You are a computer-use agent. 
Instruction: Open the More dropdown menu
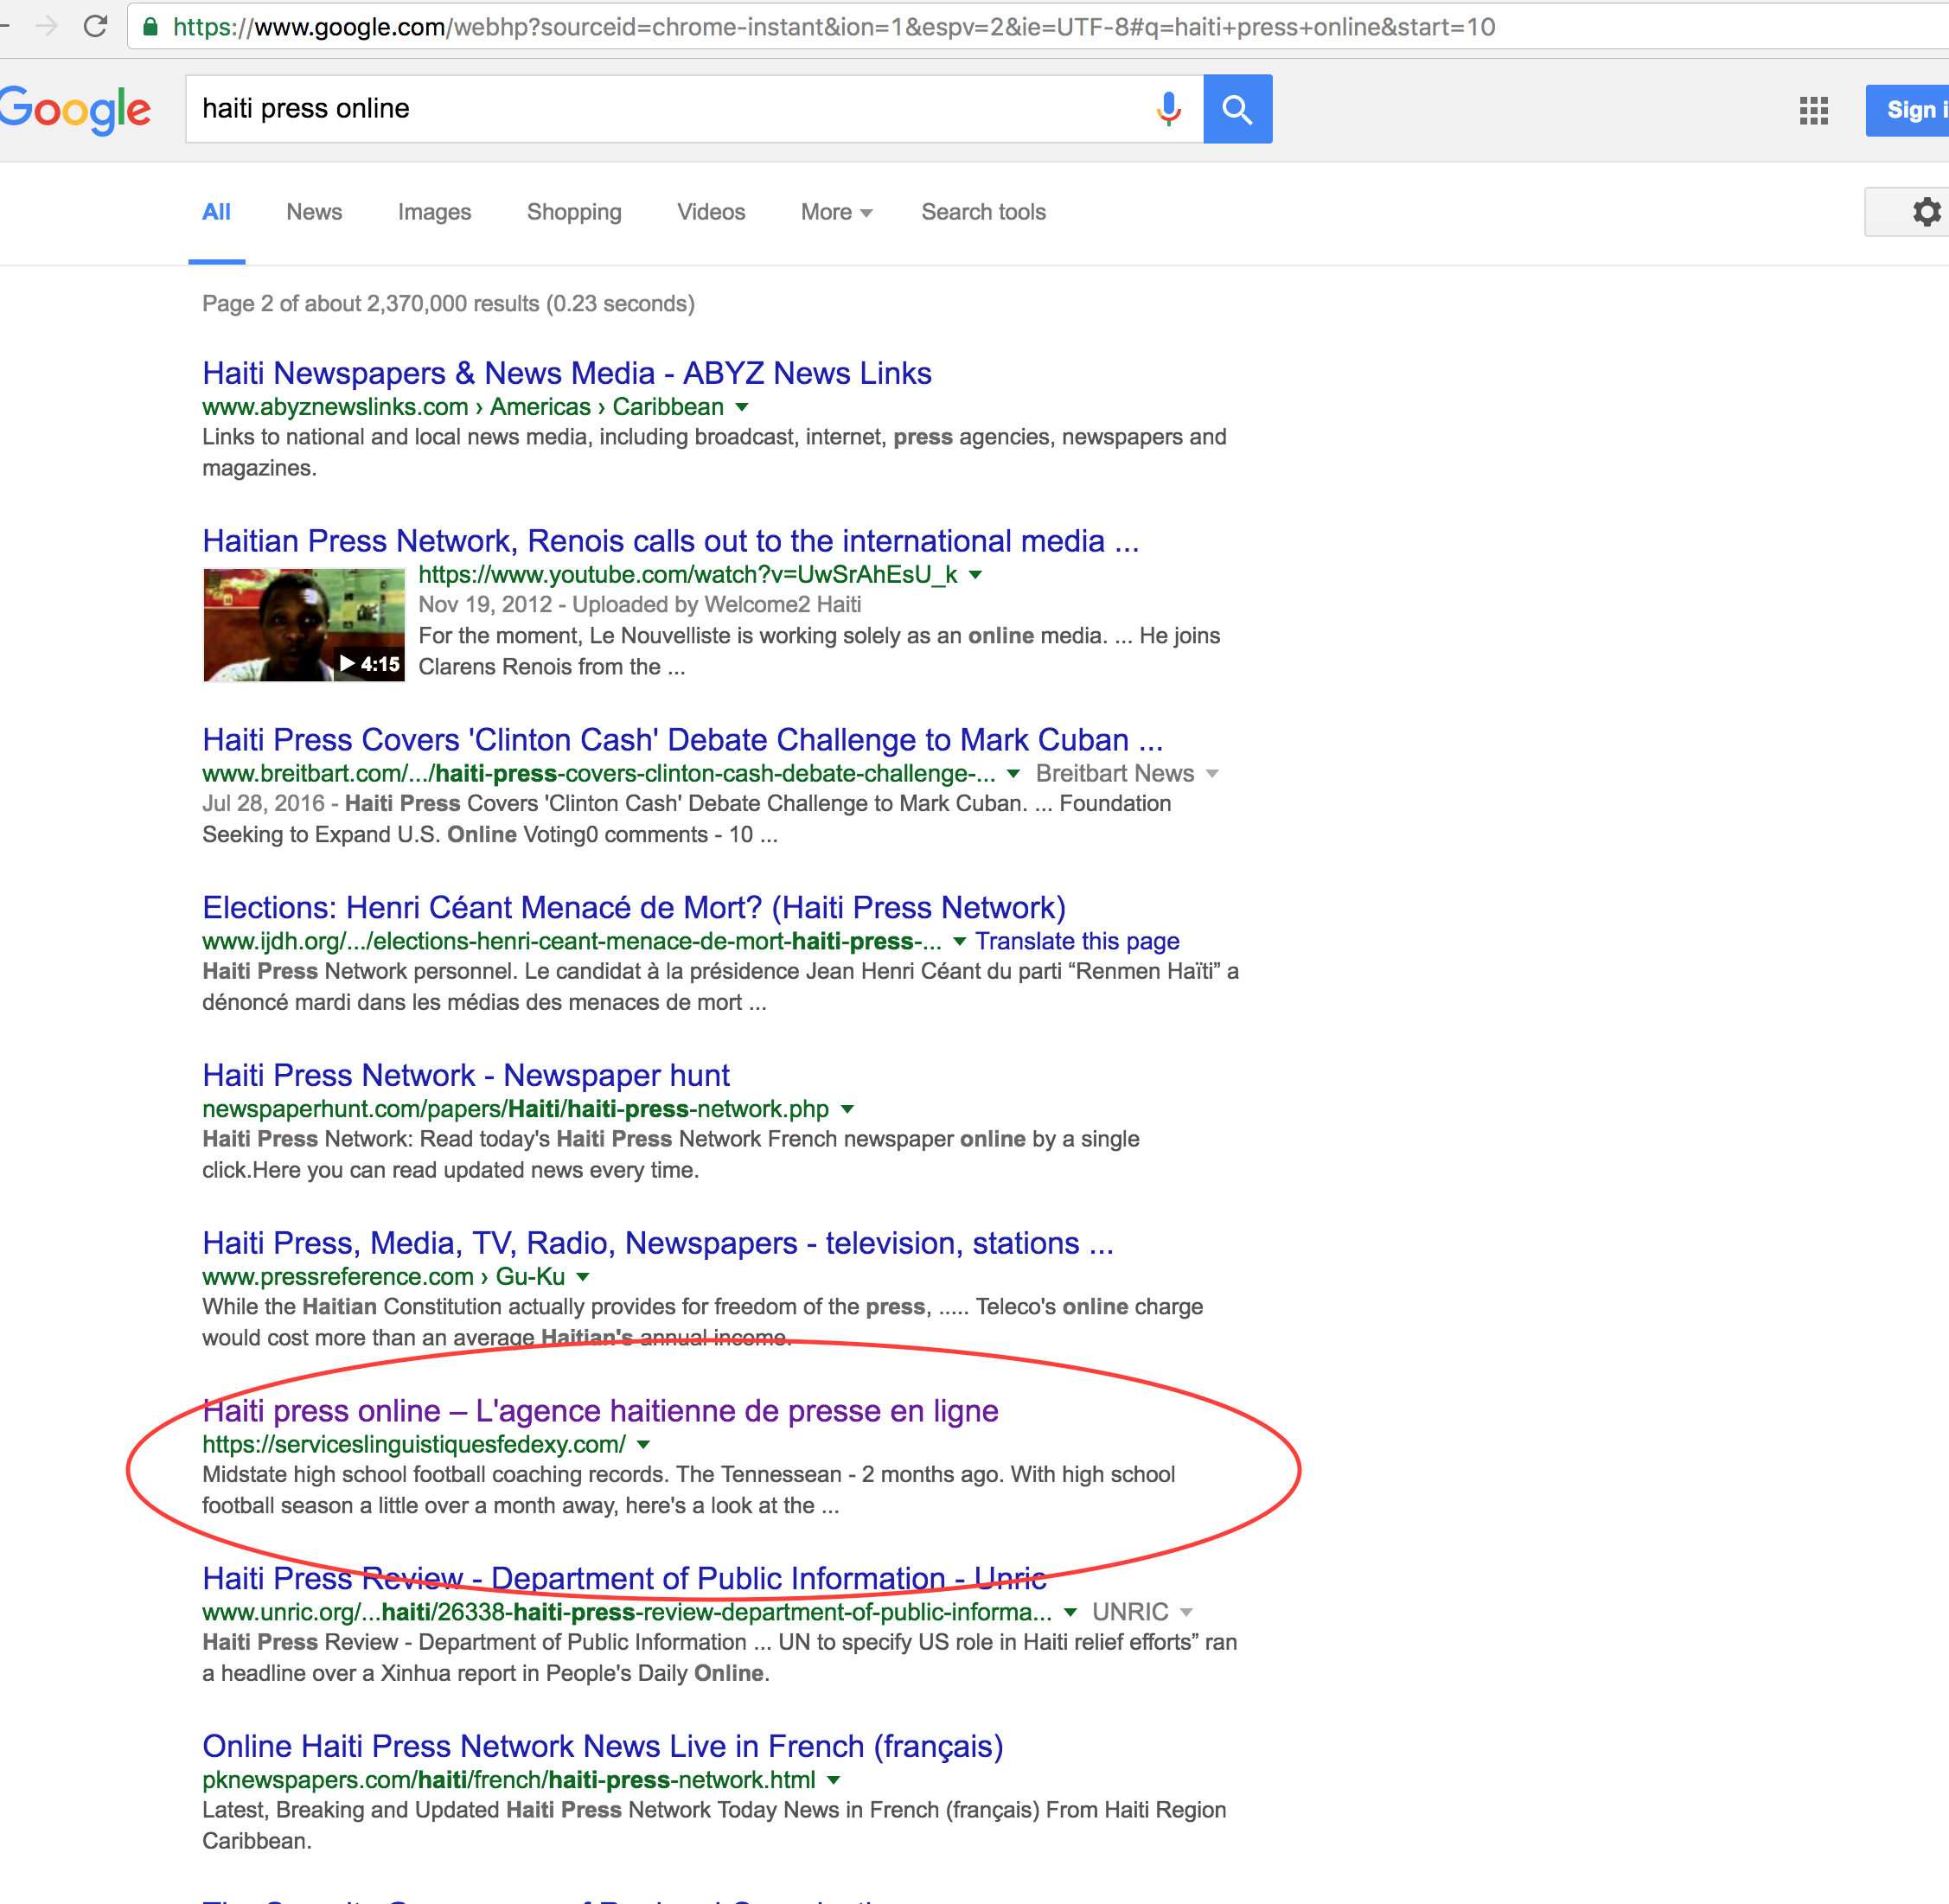pos(836,212)
